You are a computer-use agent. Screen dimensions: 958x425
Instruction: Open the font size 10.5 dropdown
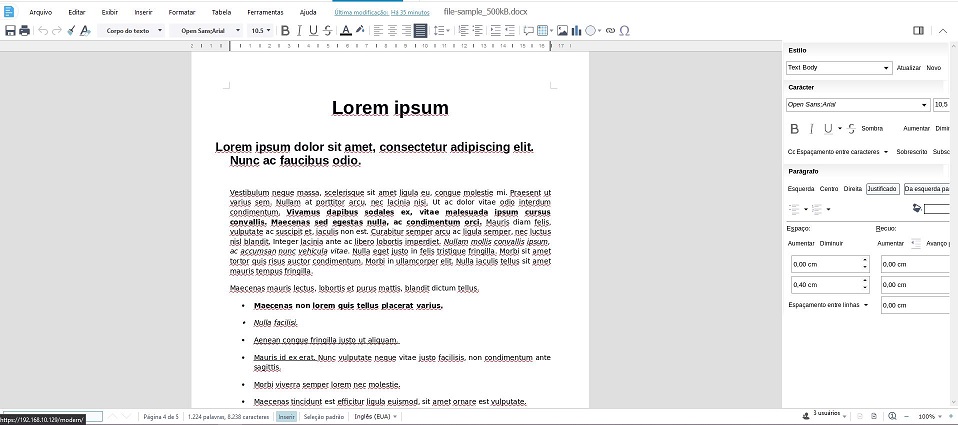pyautogui.click(x=261, y=31)
